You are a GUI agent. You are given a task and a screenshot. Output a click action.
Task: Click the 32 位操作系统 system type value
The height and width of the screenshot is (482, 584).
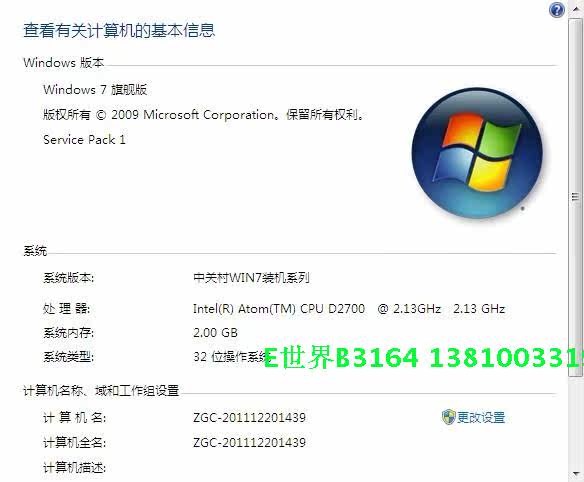tap(228, 357)
